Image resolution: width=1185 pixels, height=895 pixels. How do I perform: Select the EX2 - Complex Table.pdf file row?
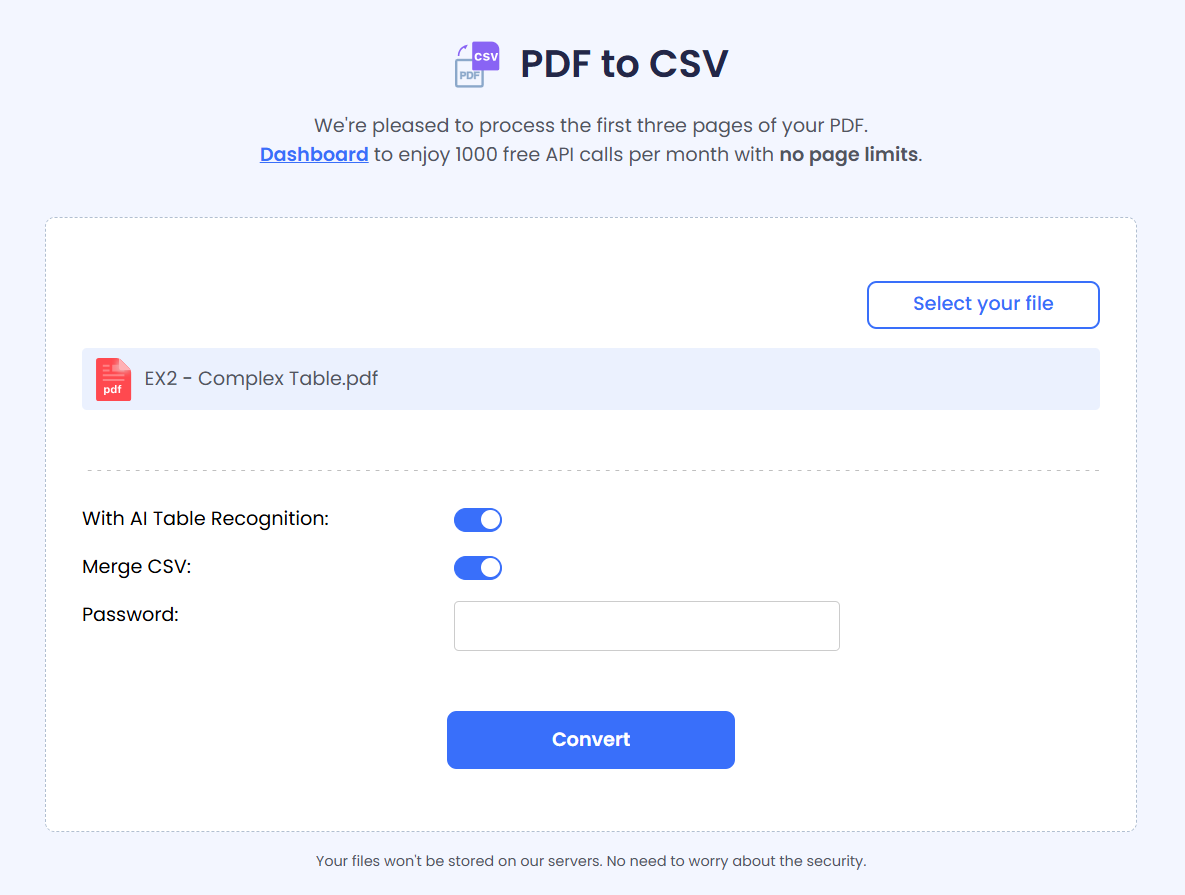click(700, 379)
